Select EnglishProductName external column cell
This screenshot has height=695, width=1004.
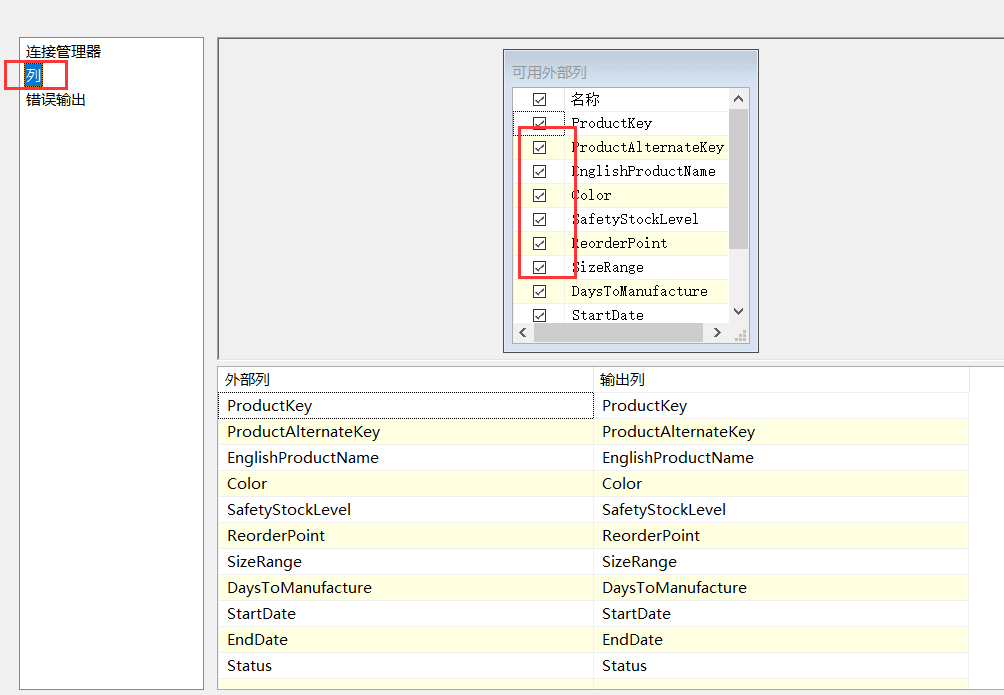(406, 457)
